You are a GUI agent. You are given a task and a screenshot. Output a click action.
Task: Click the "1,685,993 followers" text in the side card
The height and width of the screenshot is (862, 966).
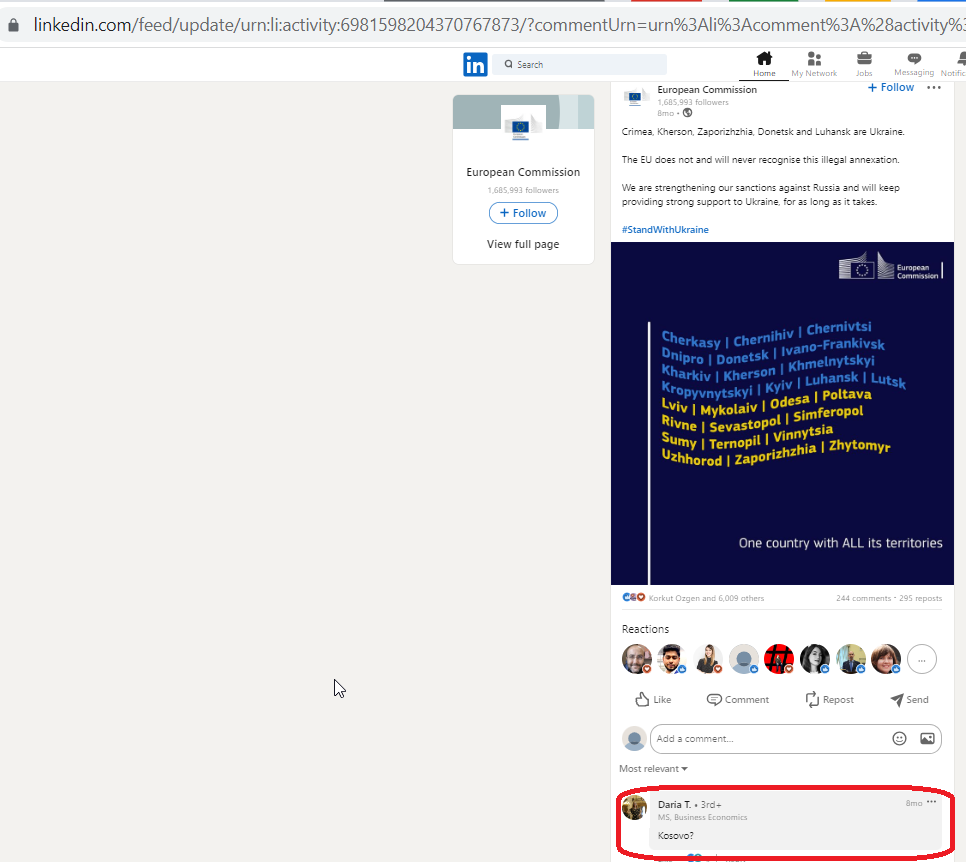pyautogui.click(x=523, y=190)
